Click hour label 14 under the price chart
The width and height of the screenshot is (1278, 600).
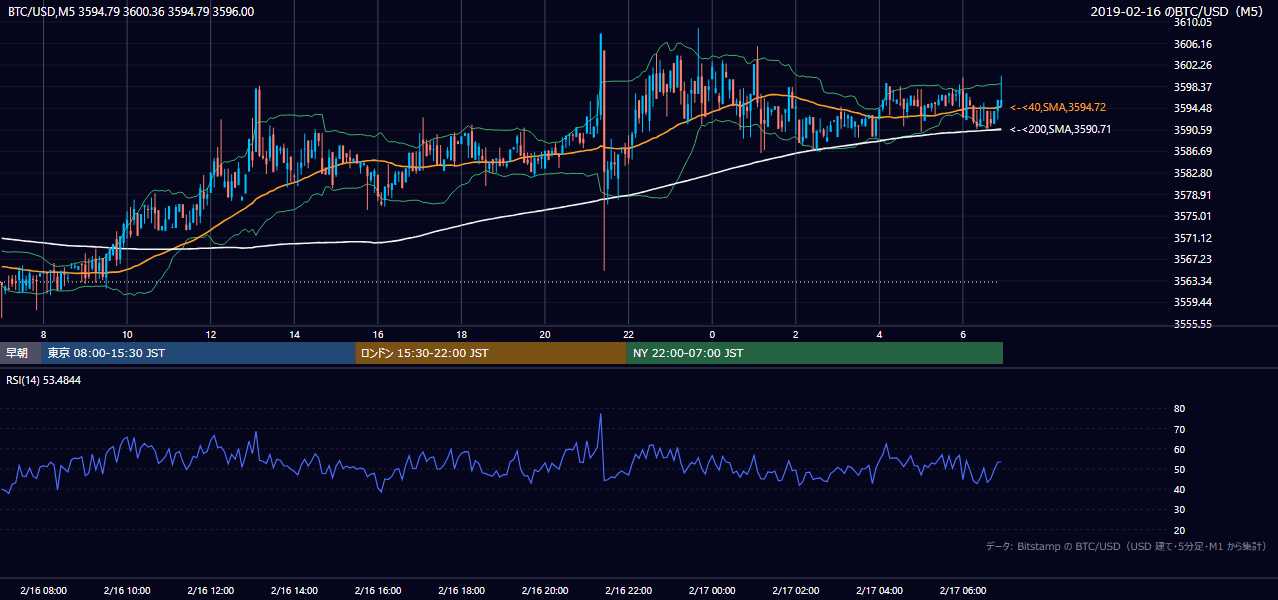coord(294,334)
